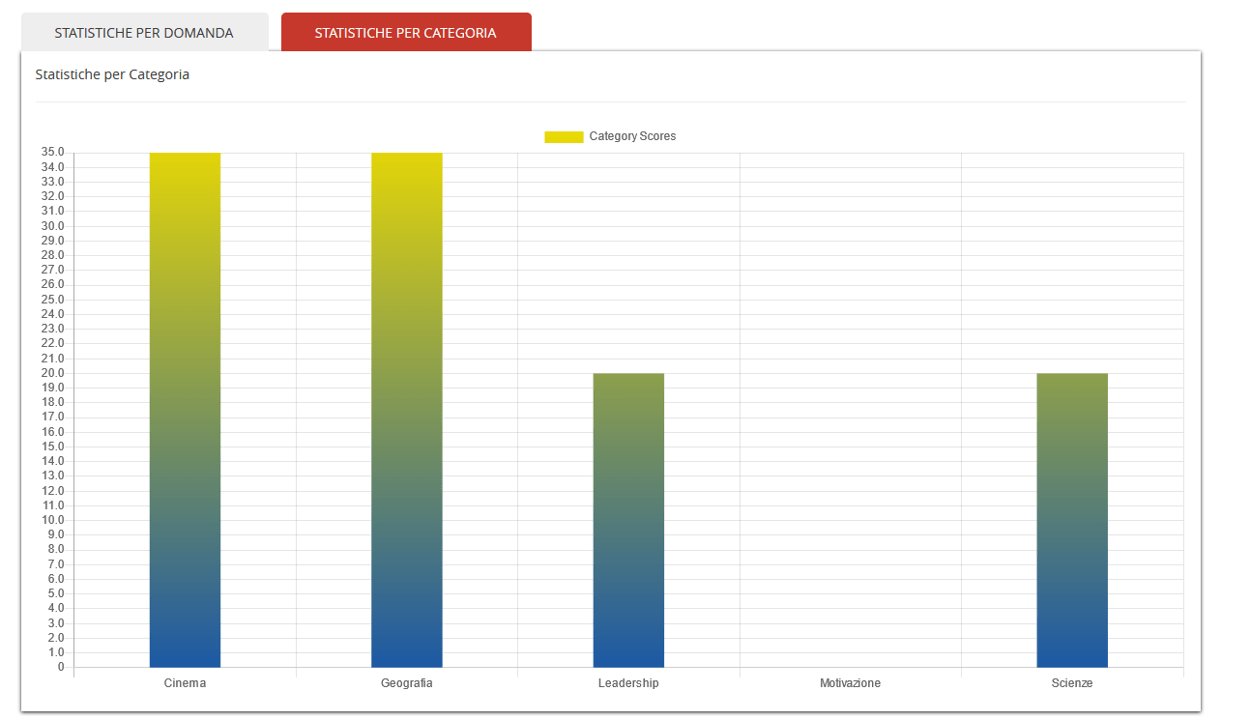The width and height of the screenshot is (1250, 720).
Task: Click the Motivazione x-axis label
Action: 850,683
